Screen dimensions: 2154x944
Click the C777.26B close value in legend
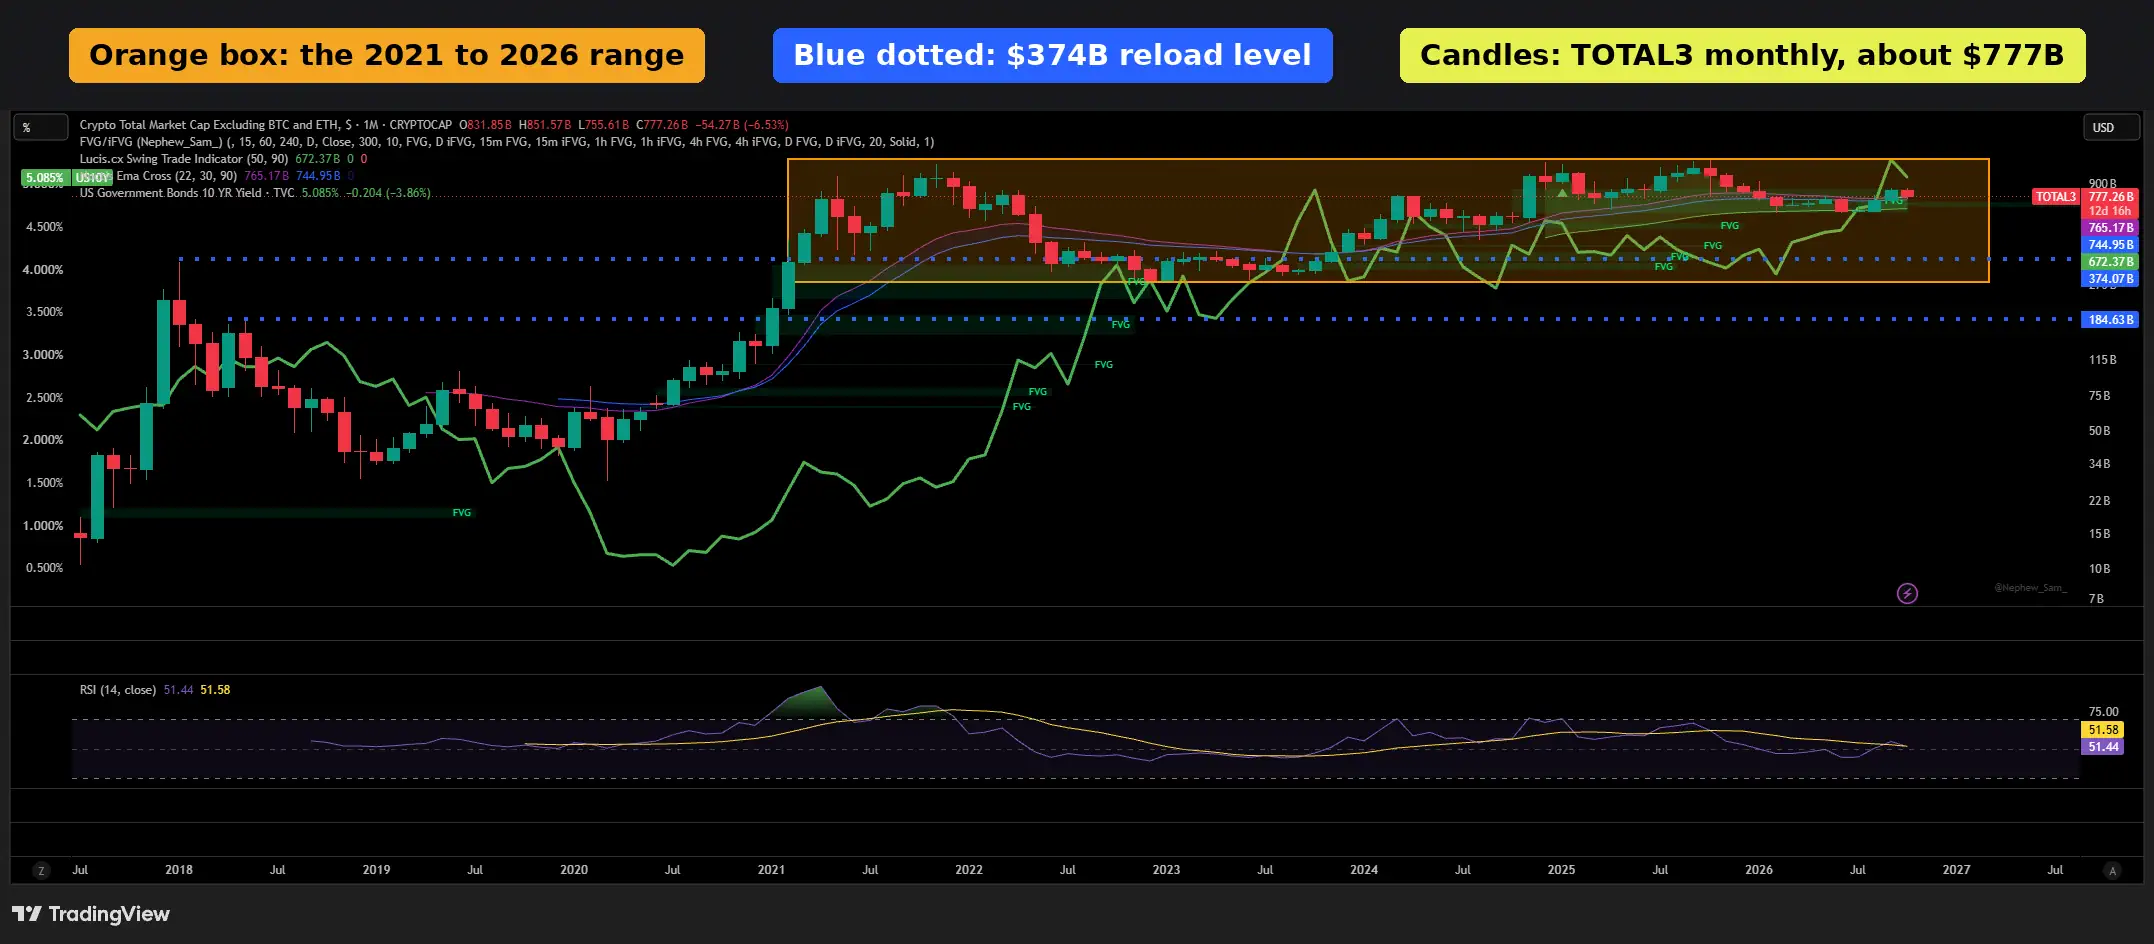pyautogui.click(x=662, y=125)
